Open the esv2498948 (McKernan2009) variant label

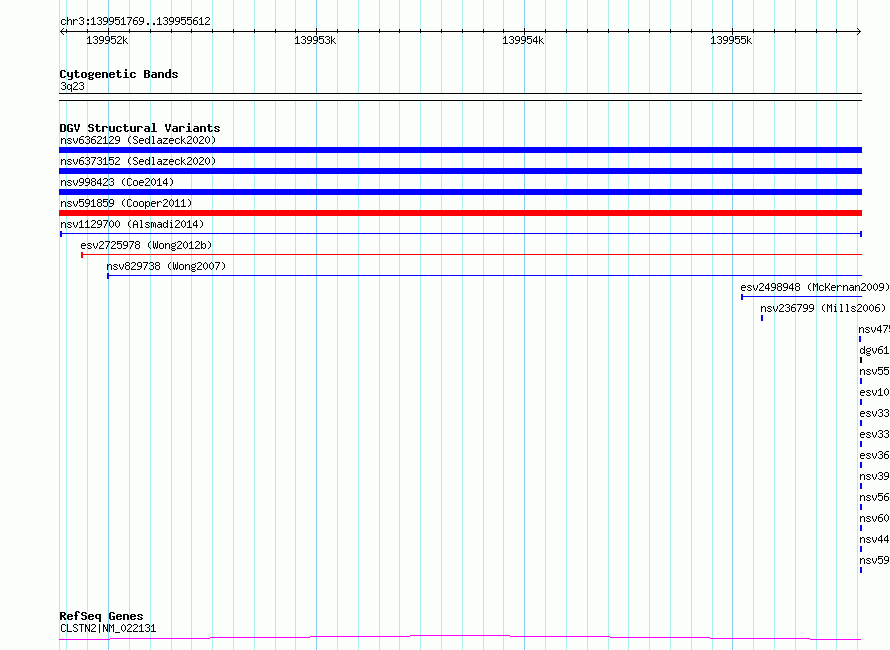814,287
